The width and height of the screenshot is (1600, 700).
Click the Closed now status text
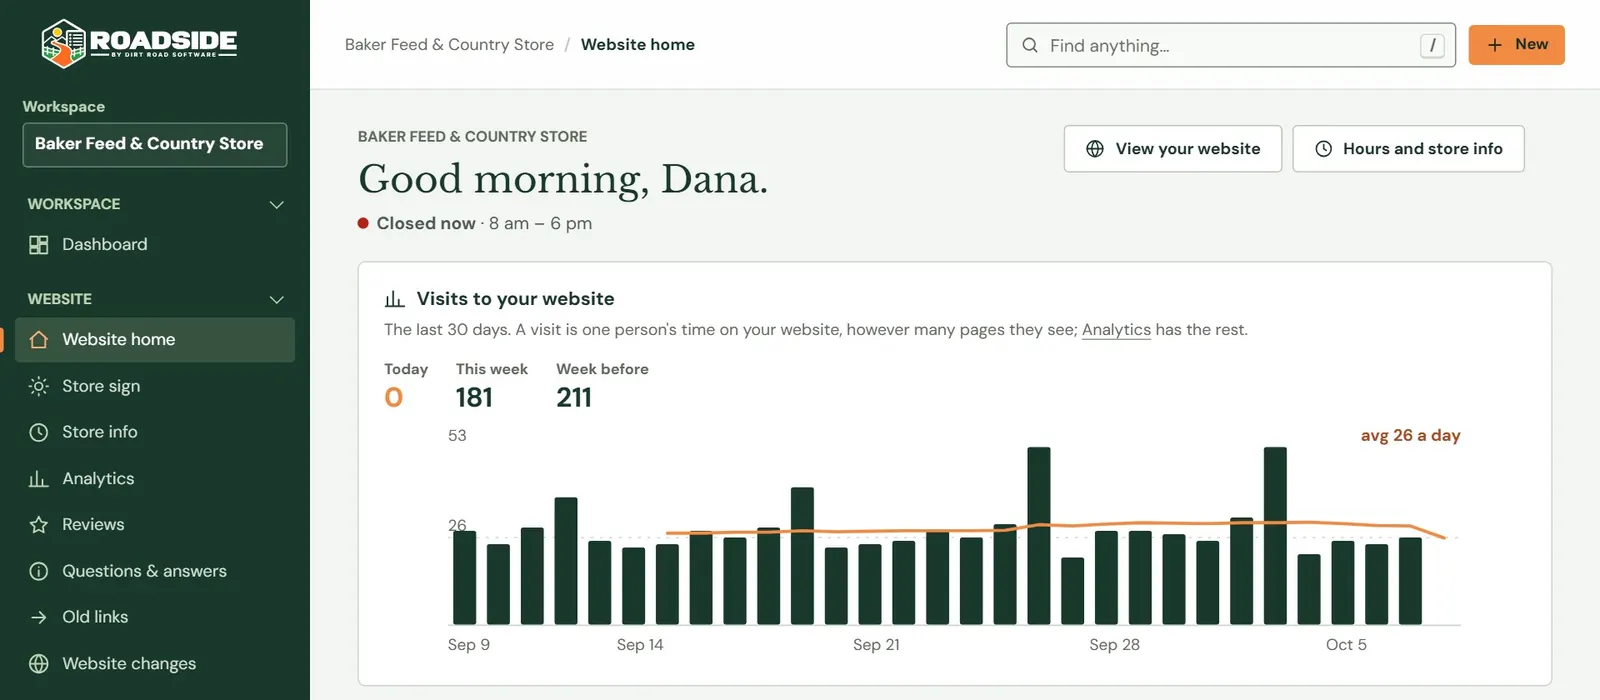coord(426,224)
